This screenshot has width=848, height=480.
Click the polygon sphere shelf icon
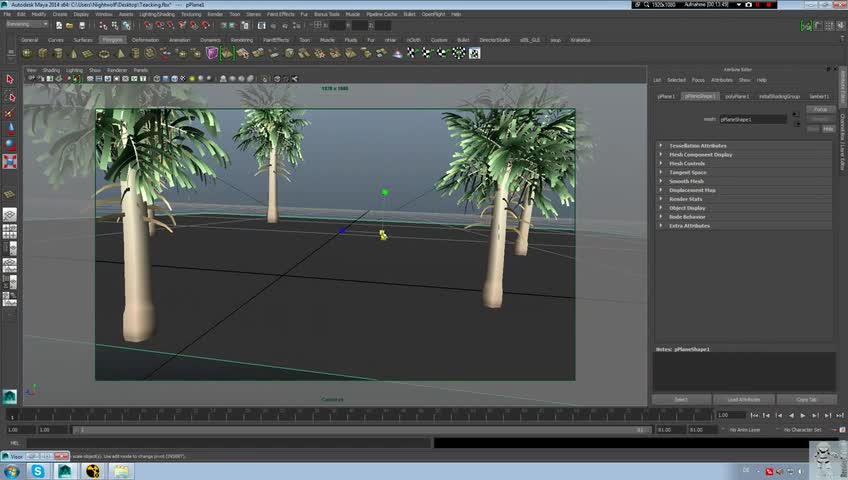pyautogui.click(x=27, y=53)
